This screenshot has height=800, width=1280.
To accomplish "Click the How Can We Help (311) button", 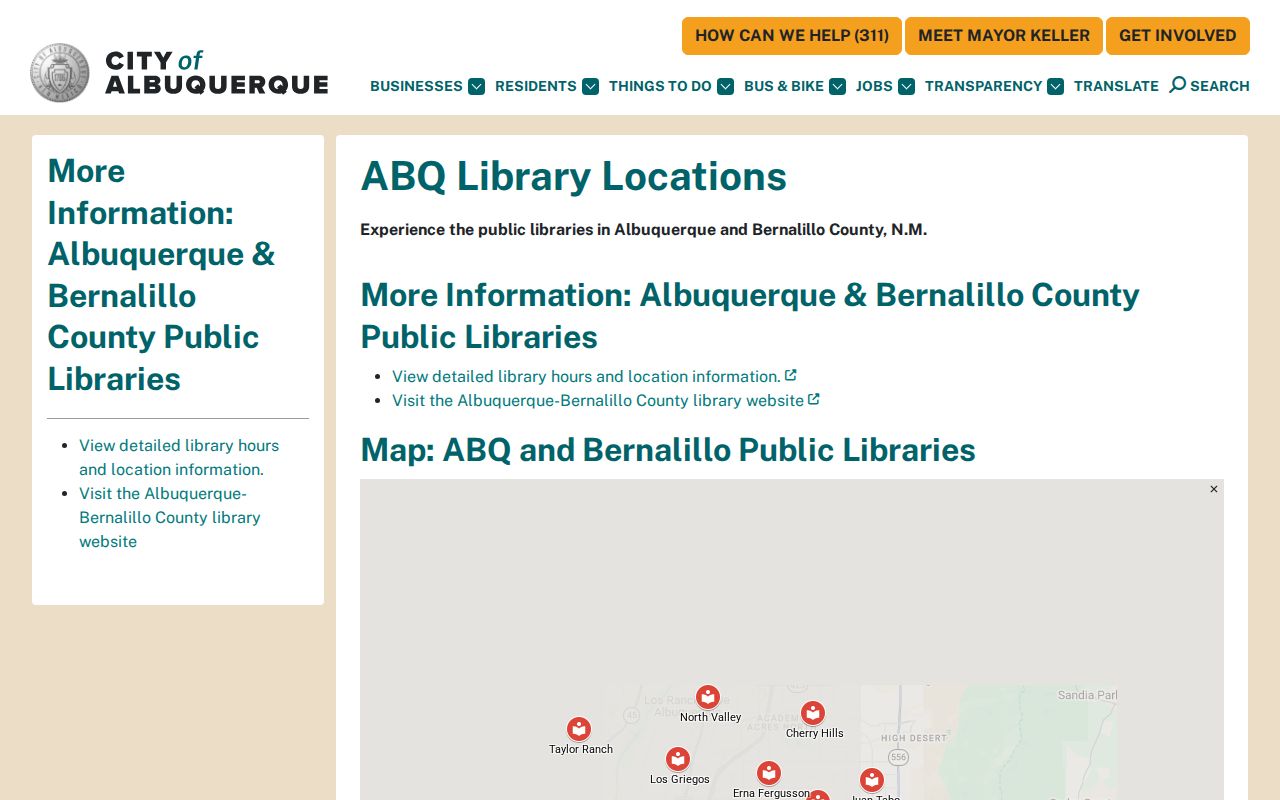I will pos(792,36).
